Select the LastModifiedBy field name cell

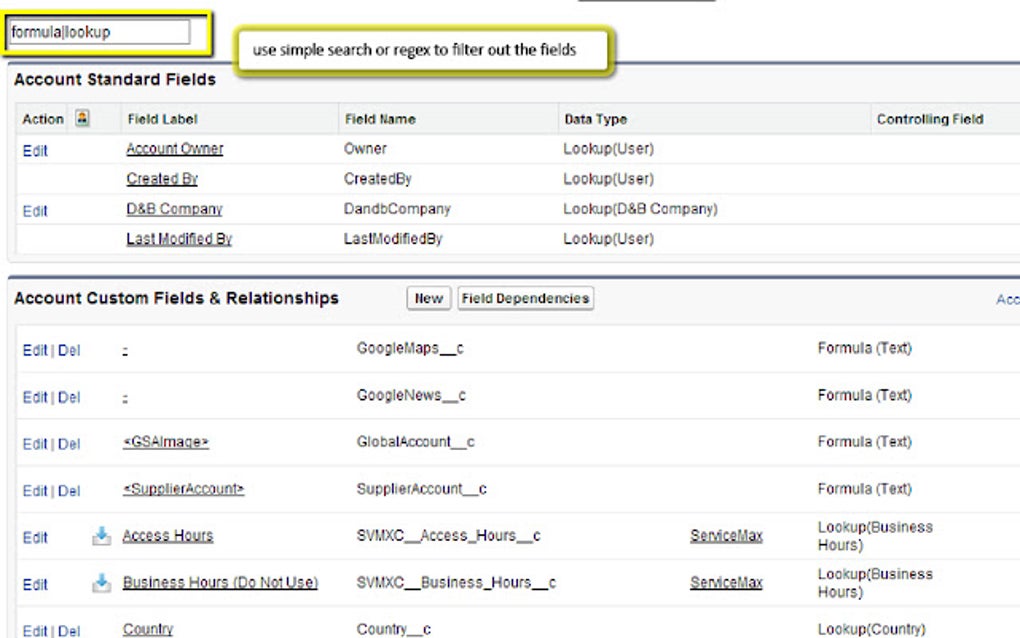(393, 239)
